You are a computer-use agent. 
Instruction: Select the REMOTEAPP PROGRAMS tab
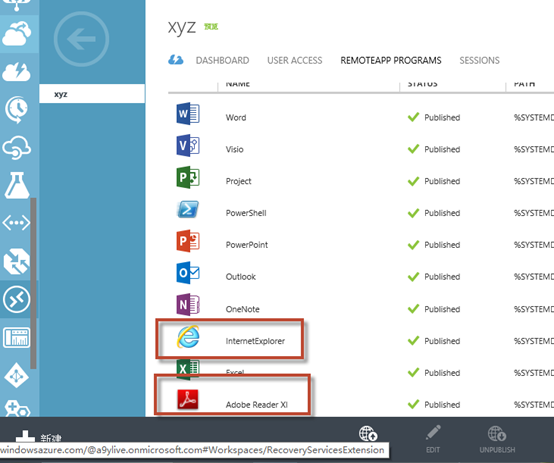click(x=391, y=60)
